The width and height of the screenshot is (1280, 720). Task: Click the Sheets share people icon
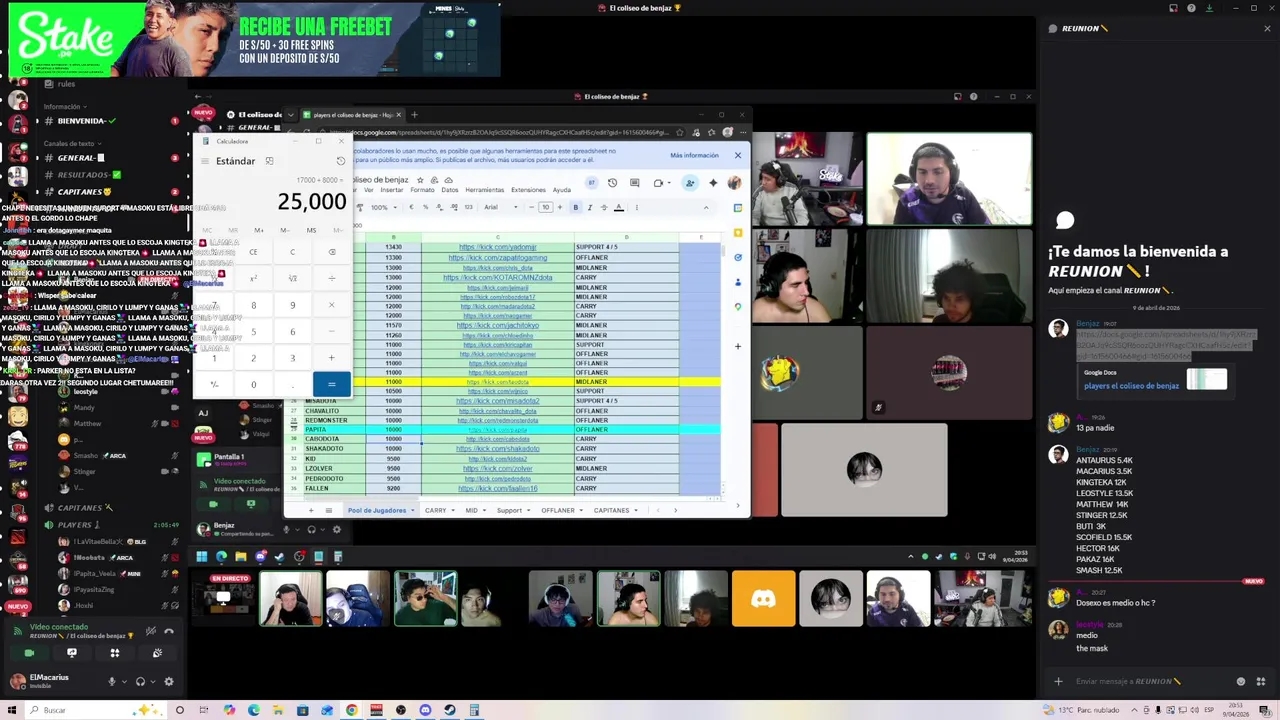coord(690,183)
